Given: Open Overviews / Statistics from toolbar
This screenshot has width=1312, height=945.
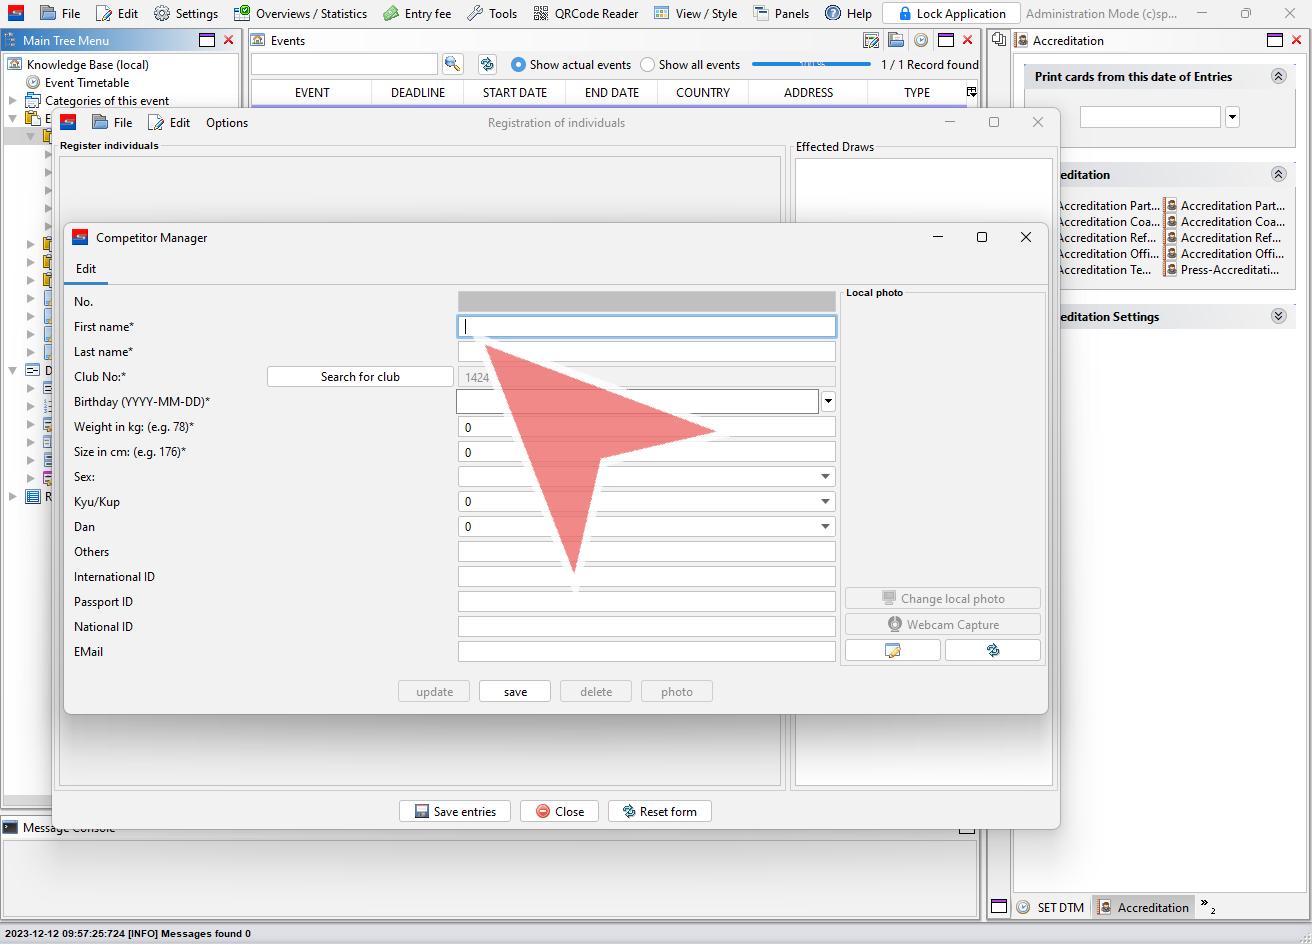Looking at the screenshot, I should click(x=300, y=14).
